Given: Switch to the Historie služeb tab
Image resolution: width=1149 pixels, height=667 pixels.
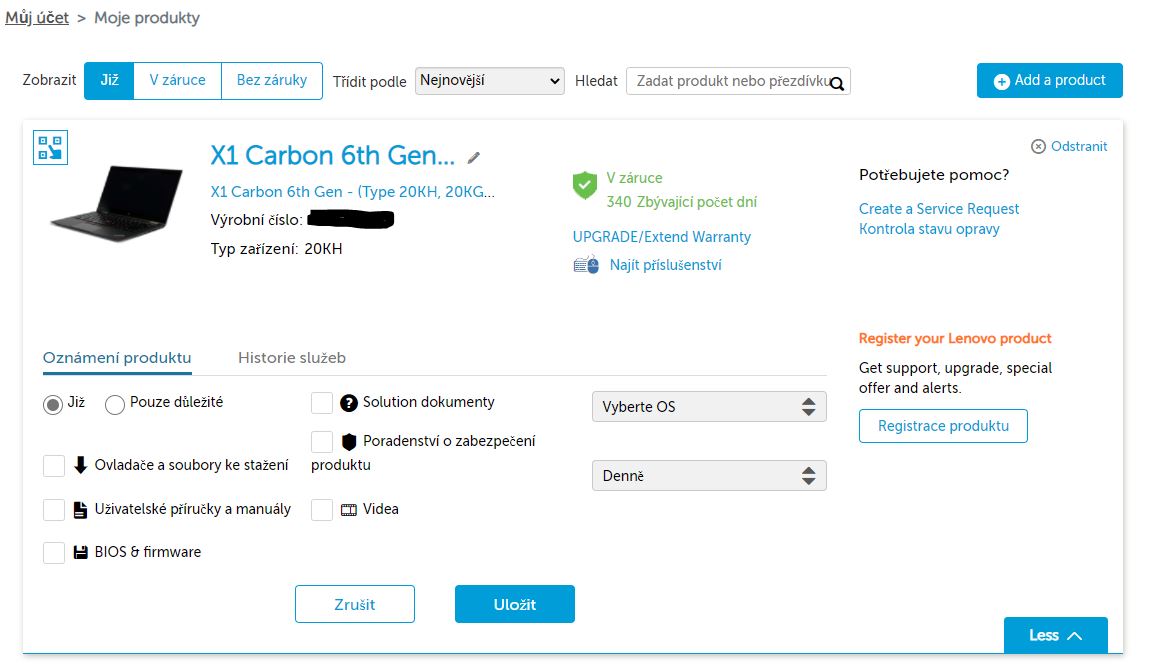Looking at the screenshot, I should (292, 358).
